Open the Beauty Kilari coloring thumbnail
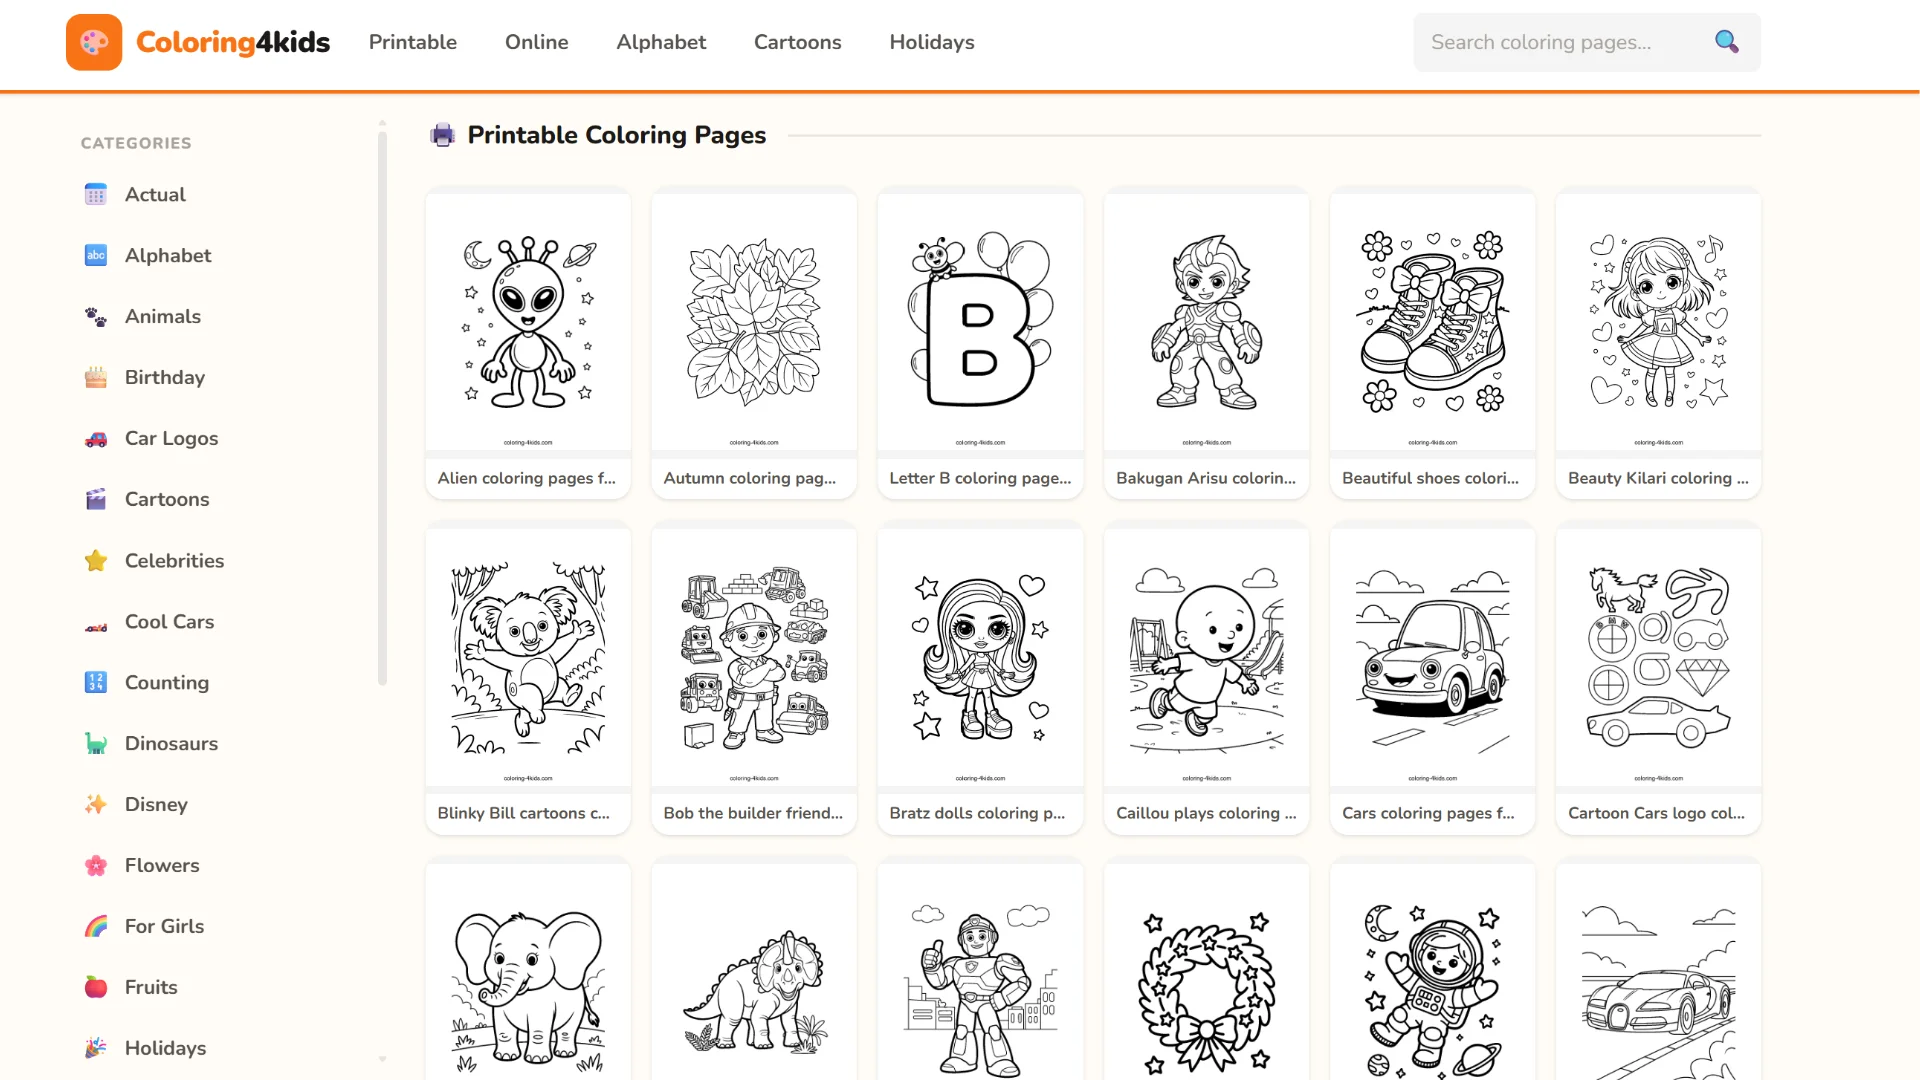The image size is (1920, 1080). tap(1658, 322)
